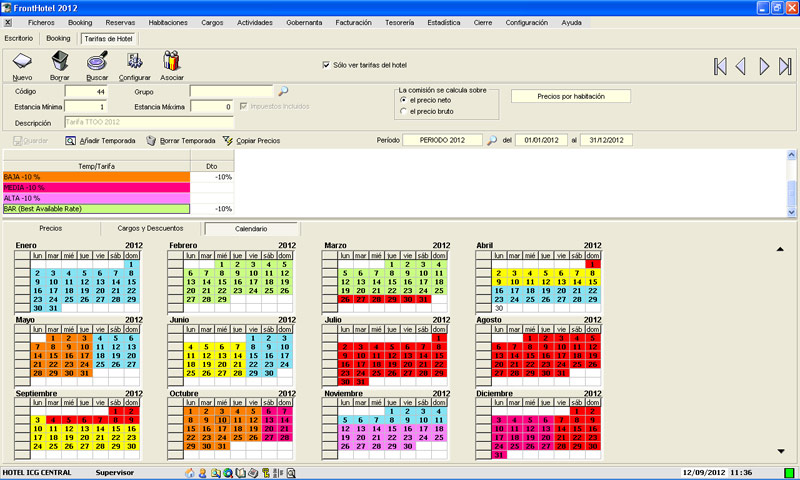This screenshot has height=480, width=800.
Task: Click Añadir Temporada button
Action: (x=100, y=141)
